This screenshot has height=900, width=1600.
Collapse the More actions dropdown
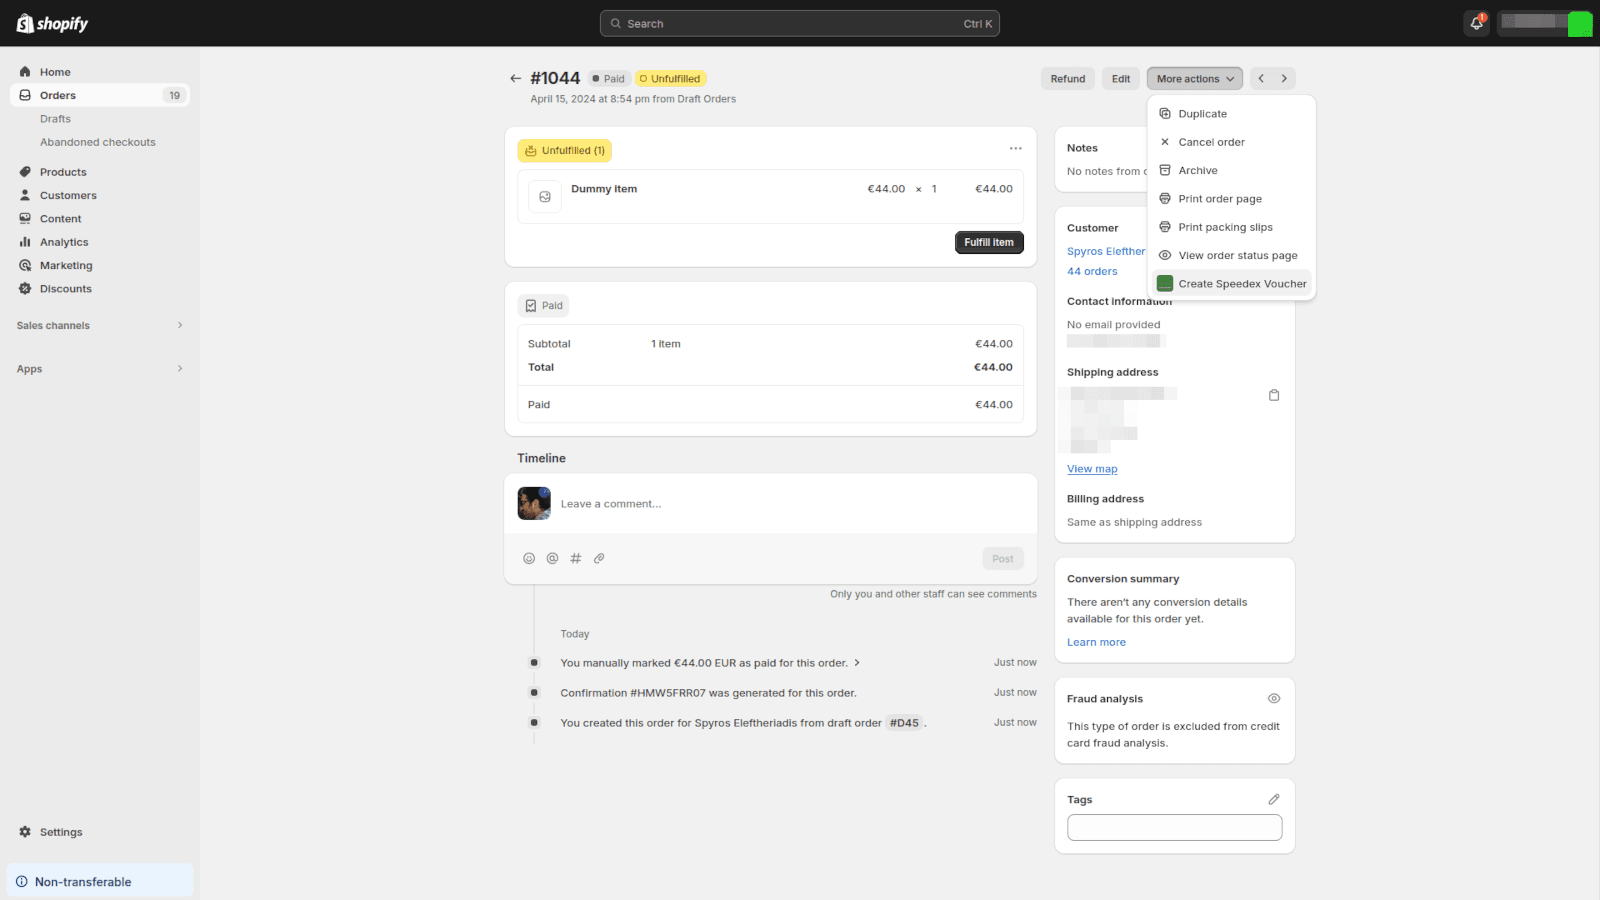[x=1194, y=79]
